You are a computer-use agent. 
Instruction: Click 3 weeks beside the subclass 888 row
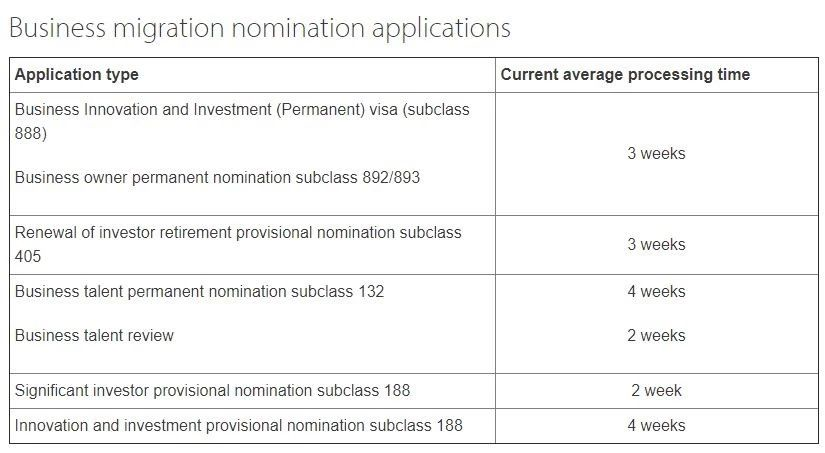coord(656,154)
